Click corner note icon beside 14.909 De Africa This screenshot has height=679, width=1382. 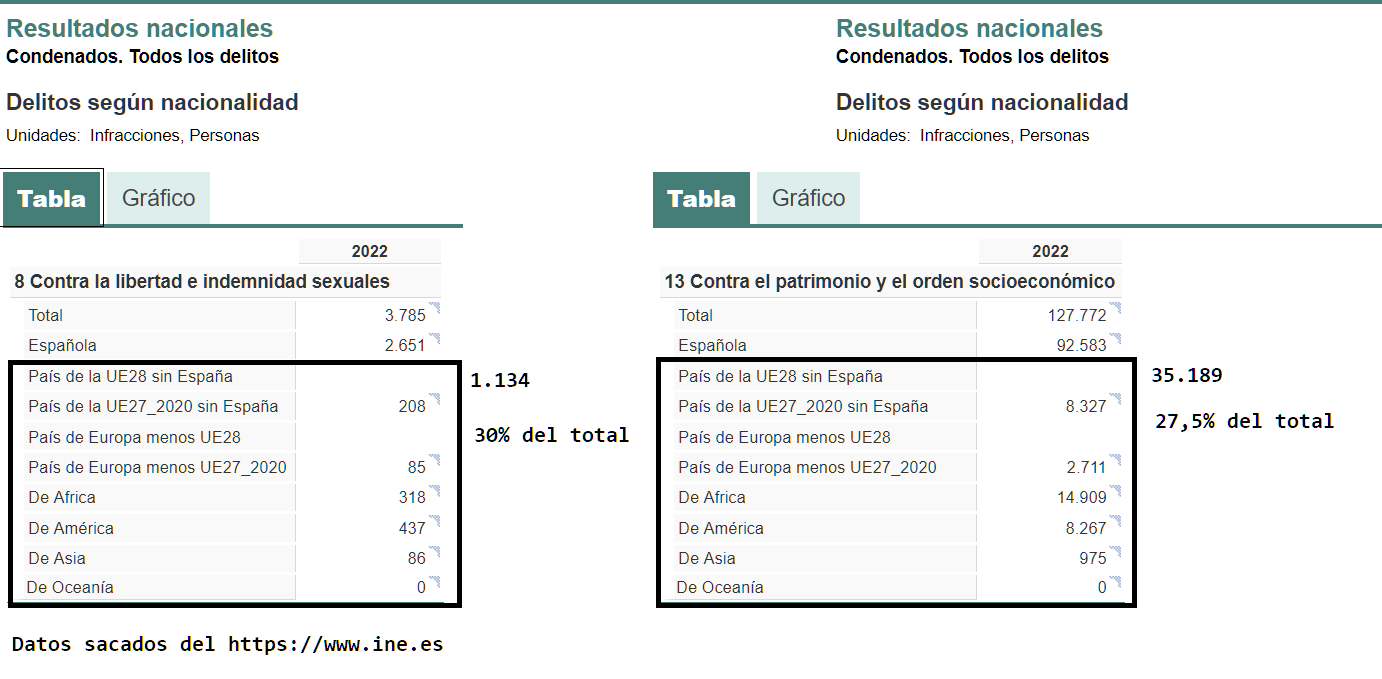point(1115,490)
